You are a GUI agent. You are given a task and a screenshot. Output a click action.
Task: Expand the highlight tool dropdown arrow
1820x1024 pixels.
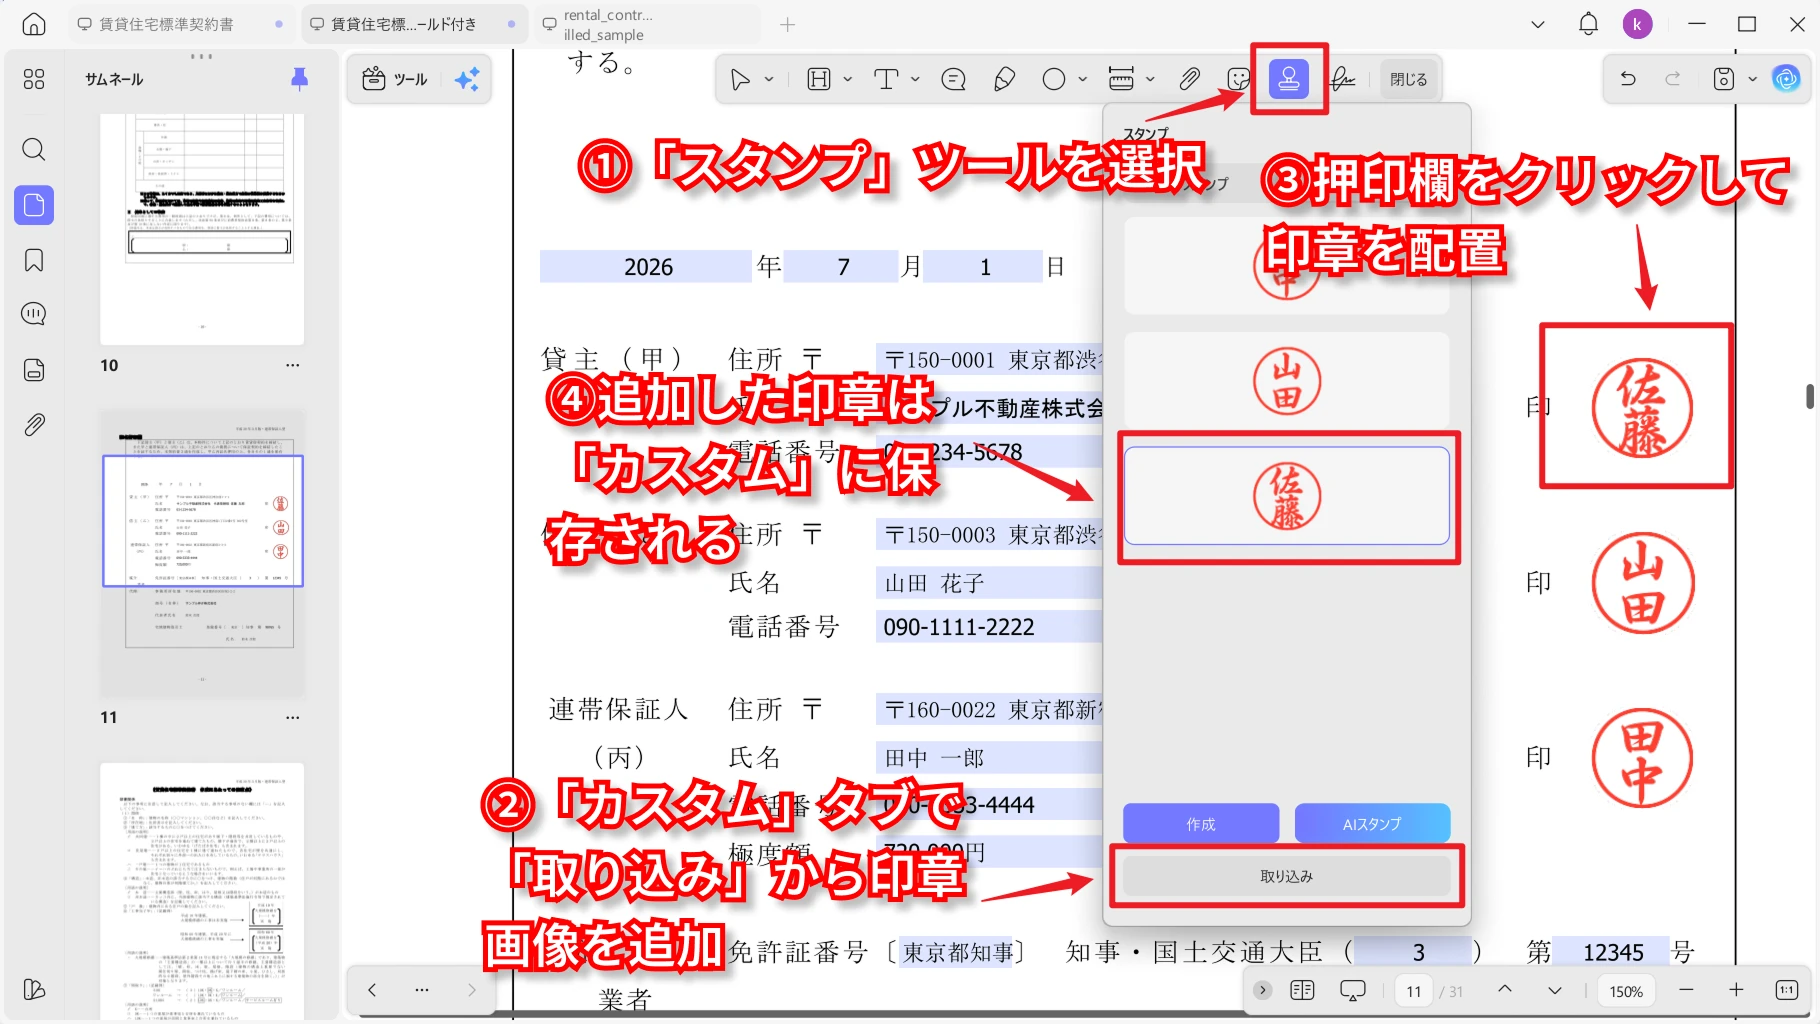pos(848,79)
